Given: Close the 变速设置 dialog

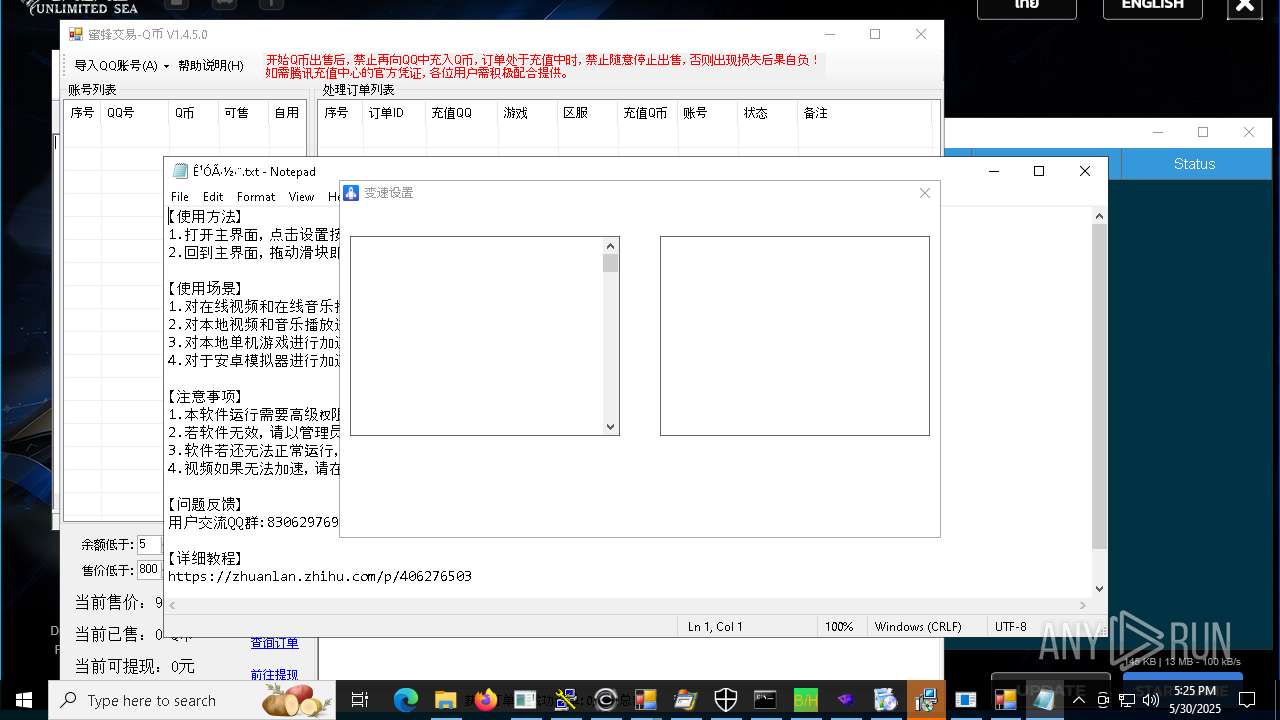Looking at the screenshot, I should click(924, 193).
